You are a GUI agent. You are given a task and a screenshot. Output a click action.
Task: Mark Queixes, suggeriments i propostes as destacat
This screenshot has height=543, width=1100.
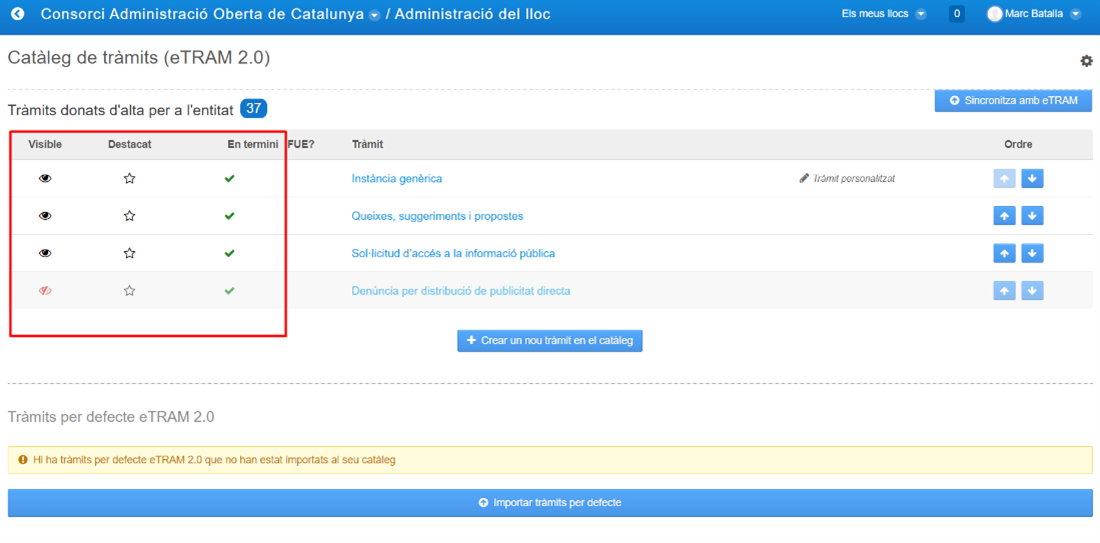(129, 215)
